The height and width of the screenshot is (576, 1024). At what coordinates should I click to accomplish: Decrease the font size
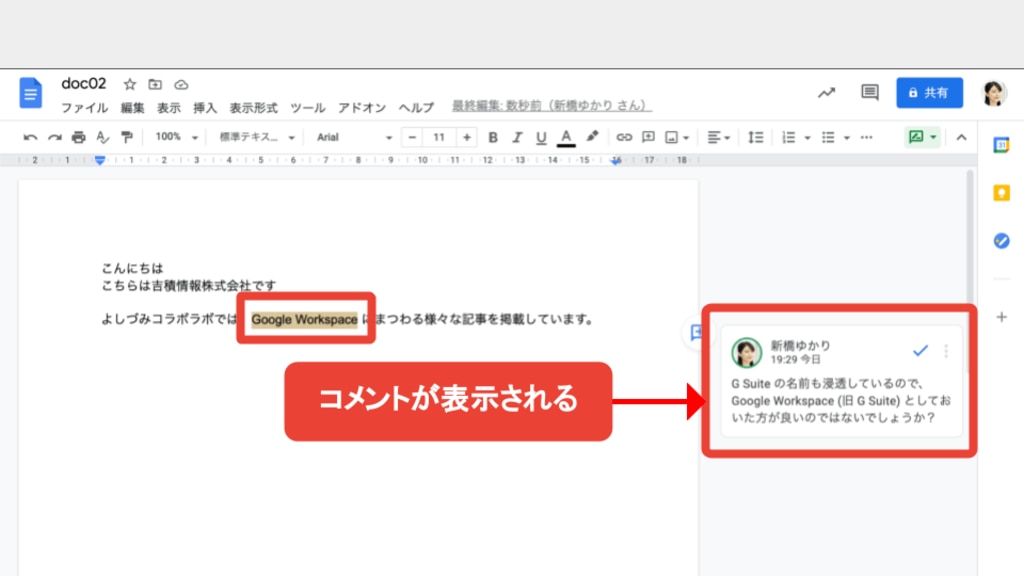[412, 137]
